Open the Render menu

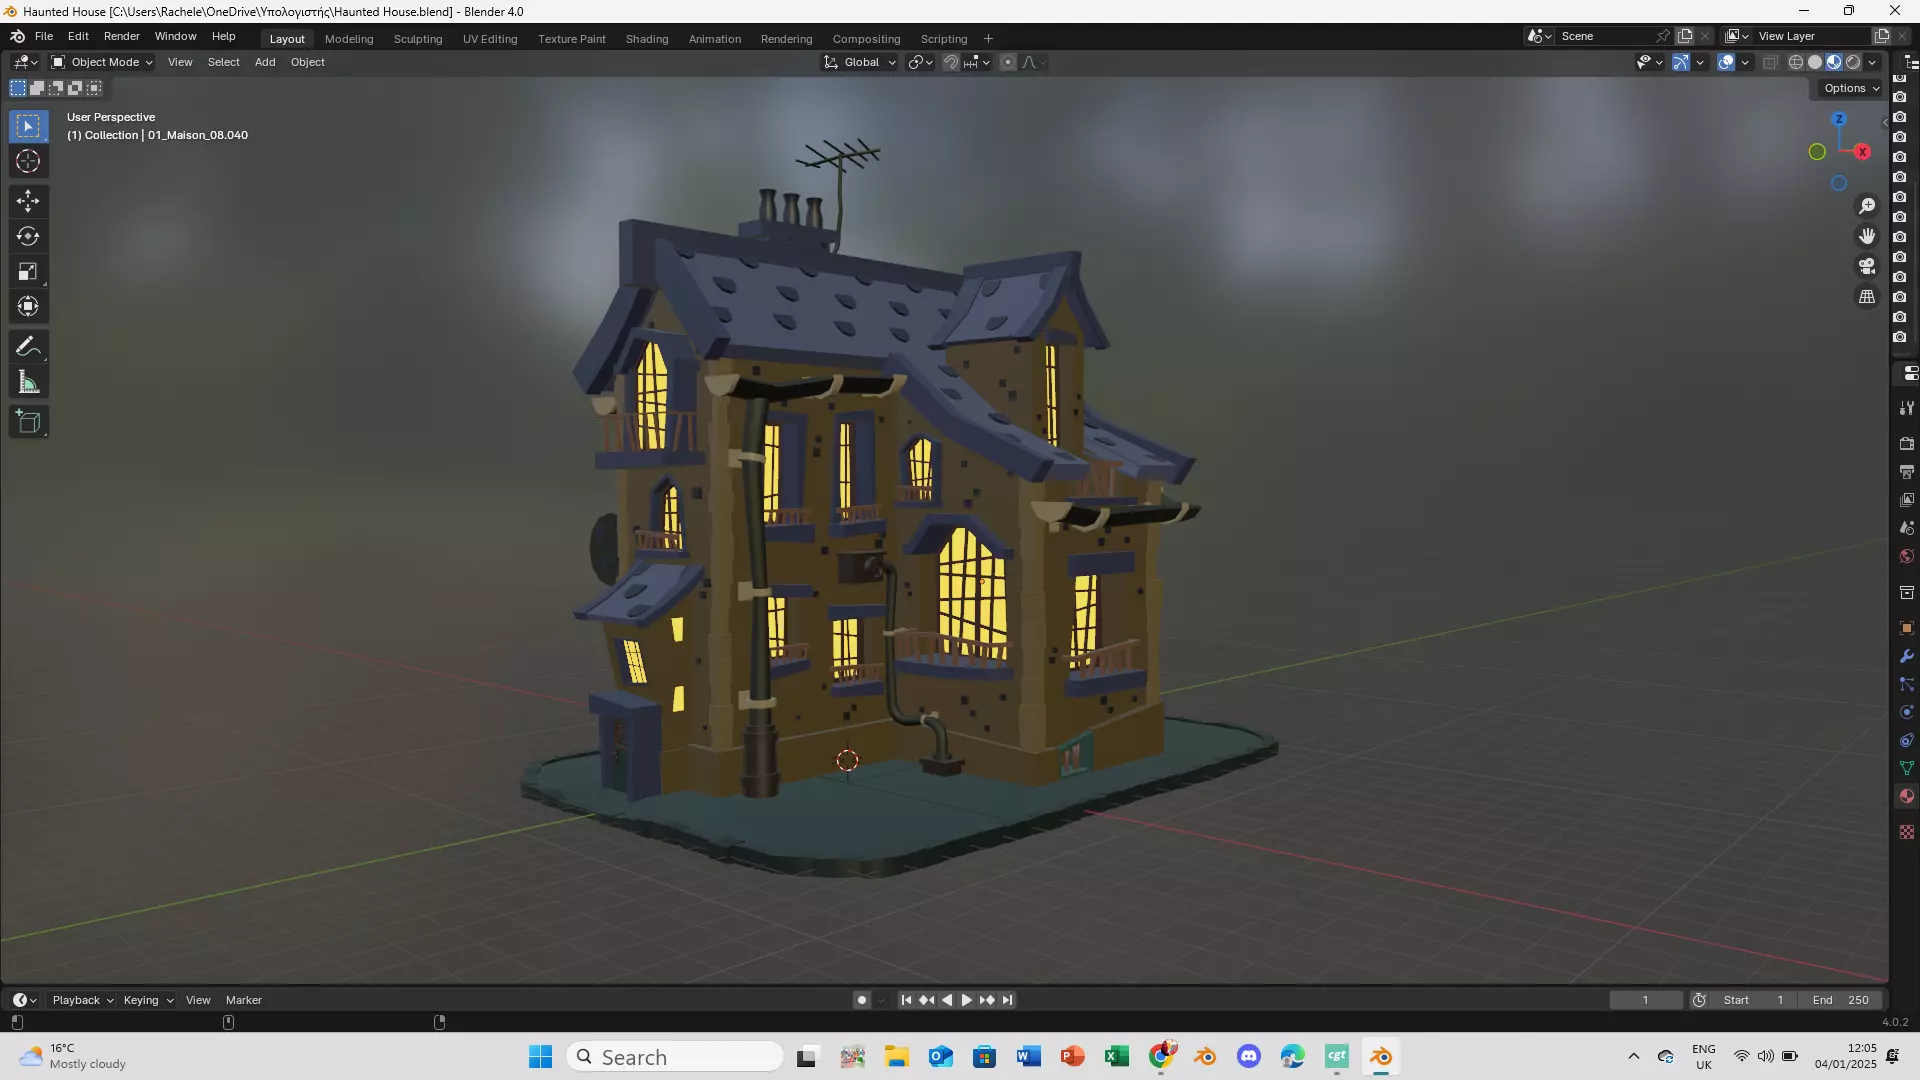pos(122,36)
